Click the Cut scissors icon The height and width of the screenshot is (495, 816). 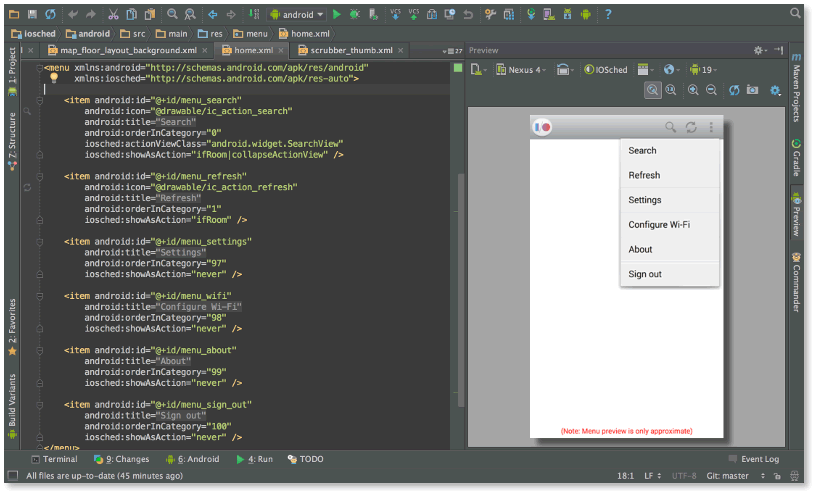click(113, 15)
